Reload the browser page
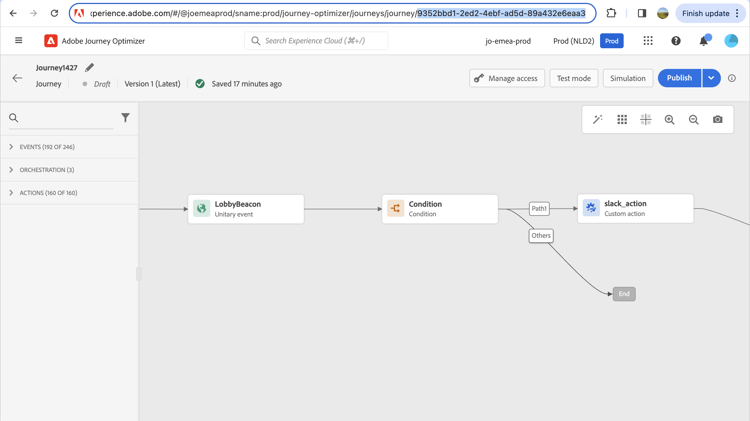The image size is (750, 421). pos(54,13)
